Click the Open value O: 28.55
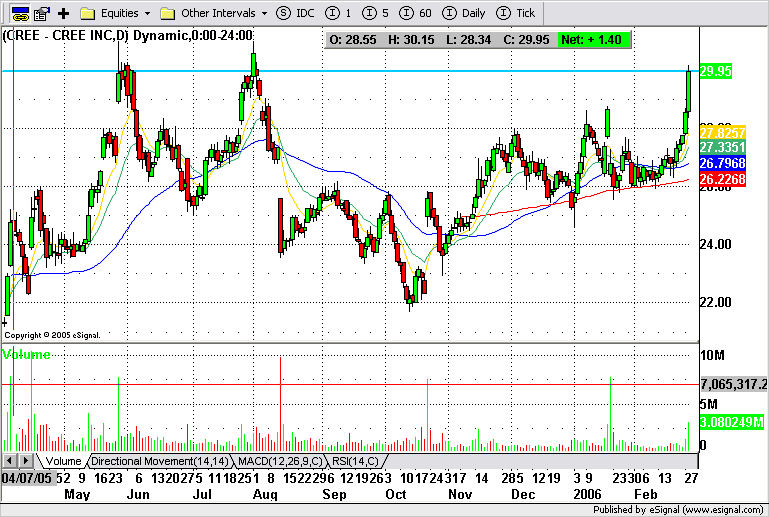This screenshot has width=769, height=517. 353,40
